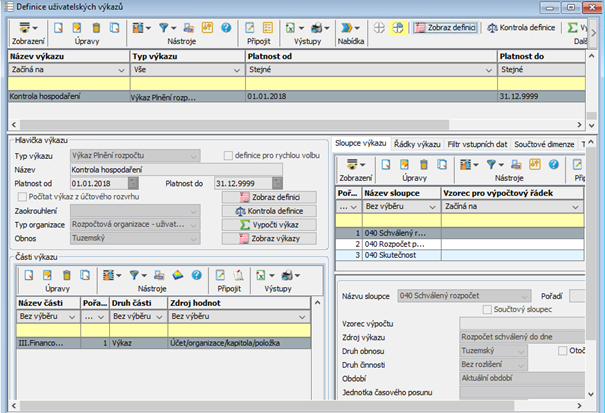The image size is (605, 413).
Task: Click the new record icon in Části výkazu
Action: (29, 275)
